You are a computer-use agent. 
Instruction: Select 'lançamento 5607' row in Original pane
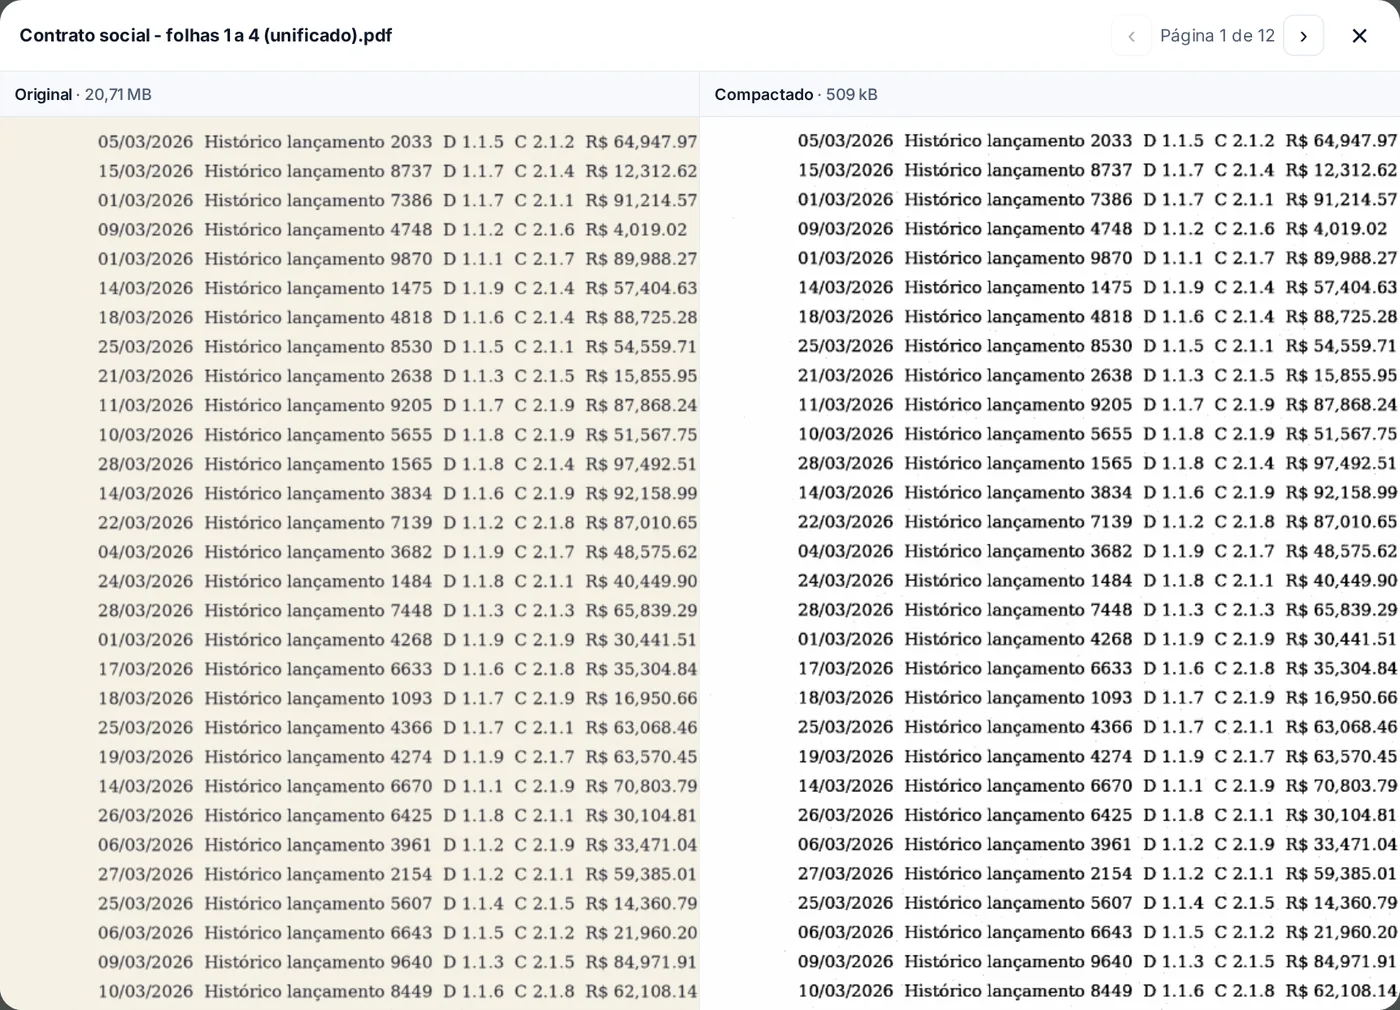[x=398, y=903]
